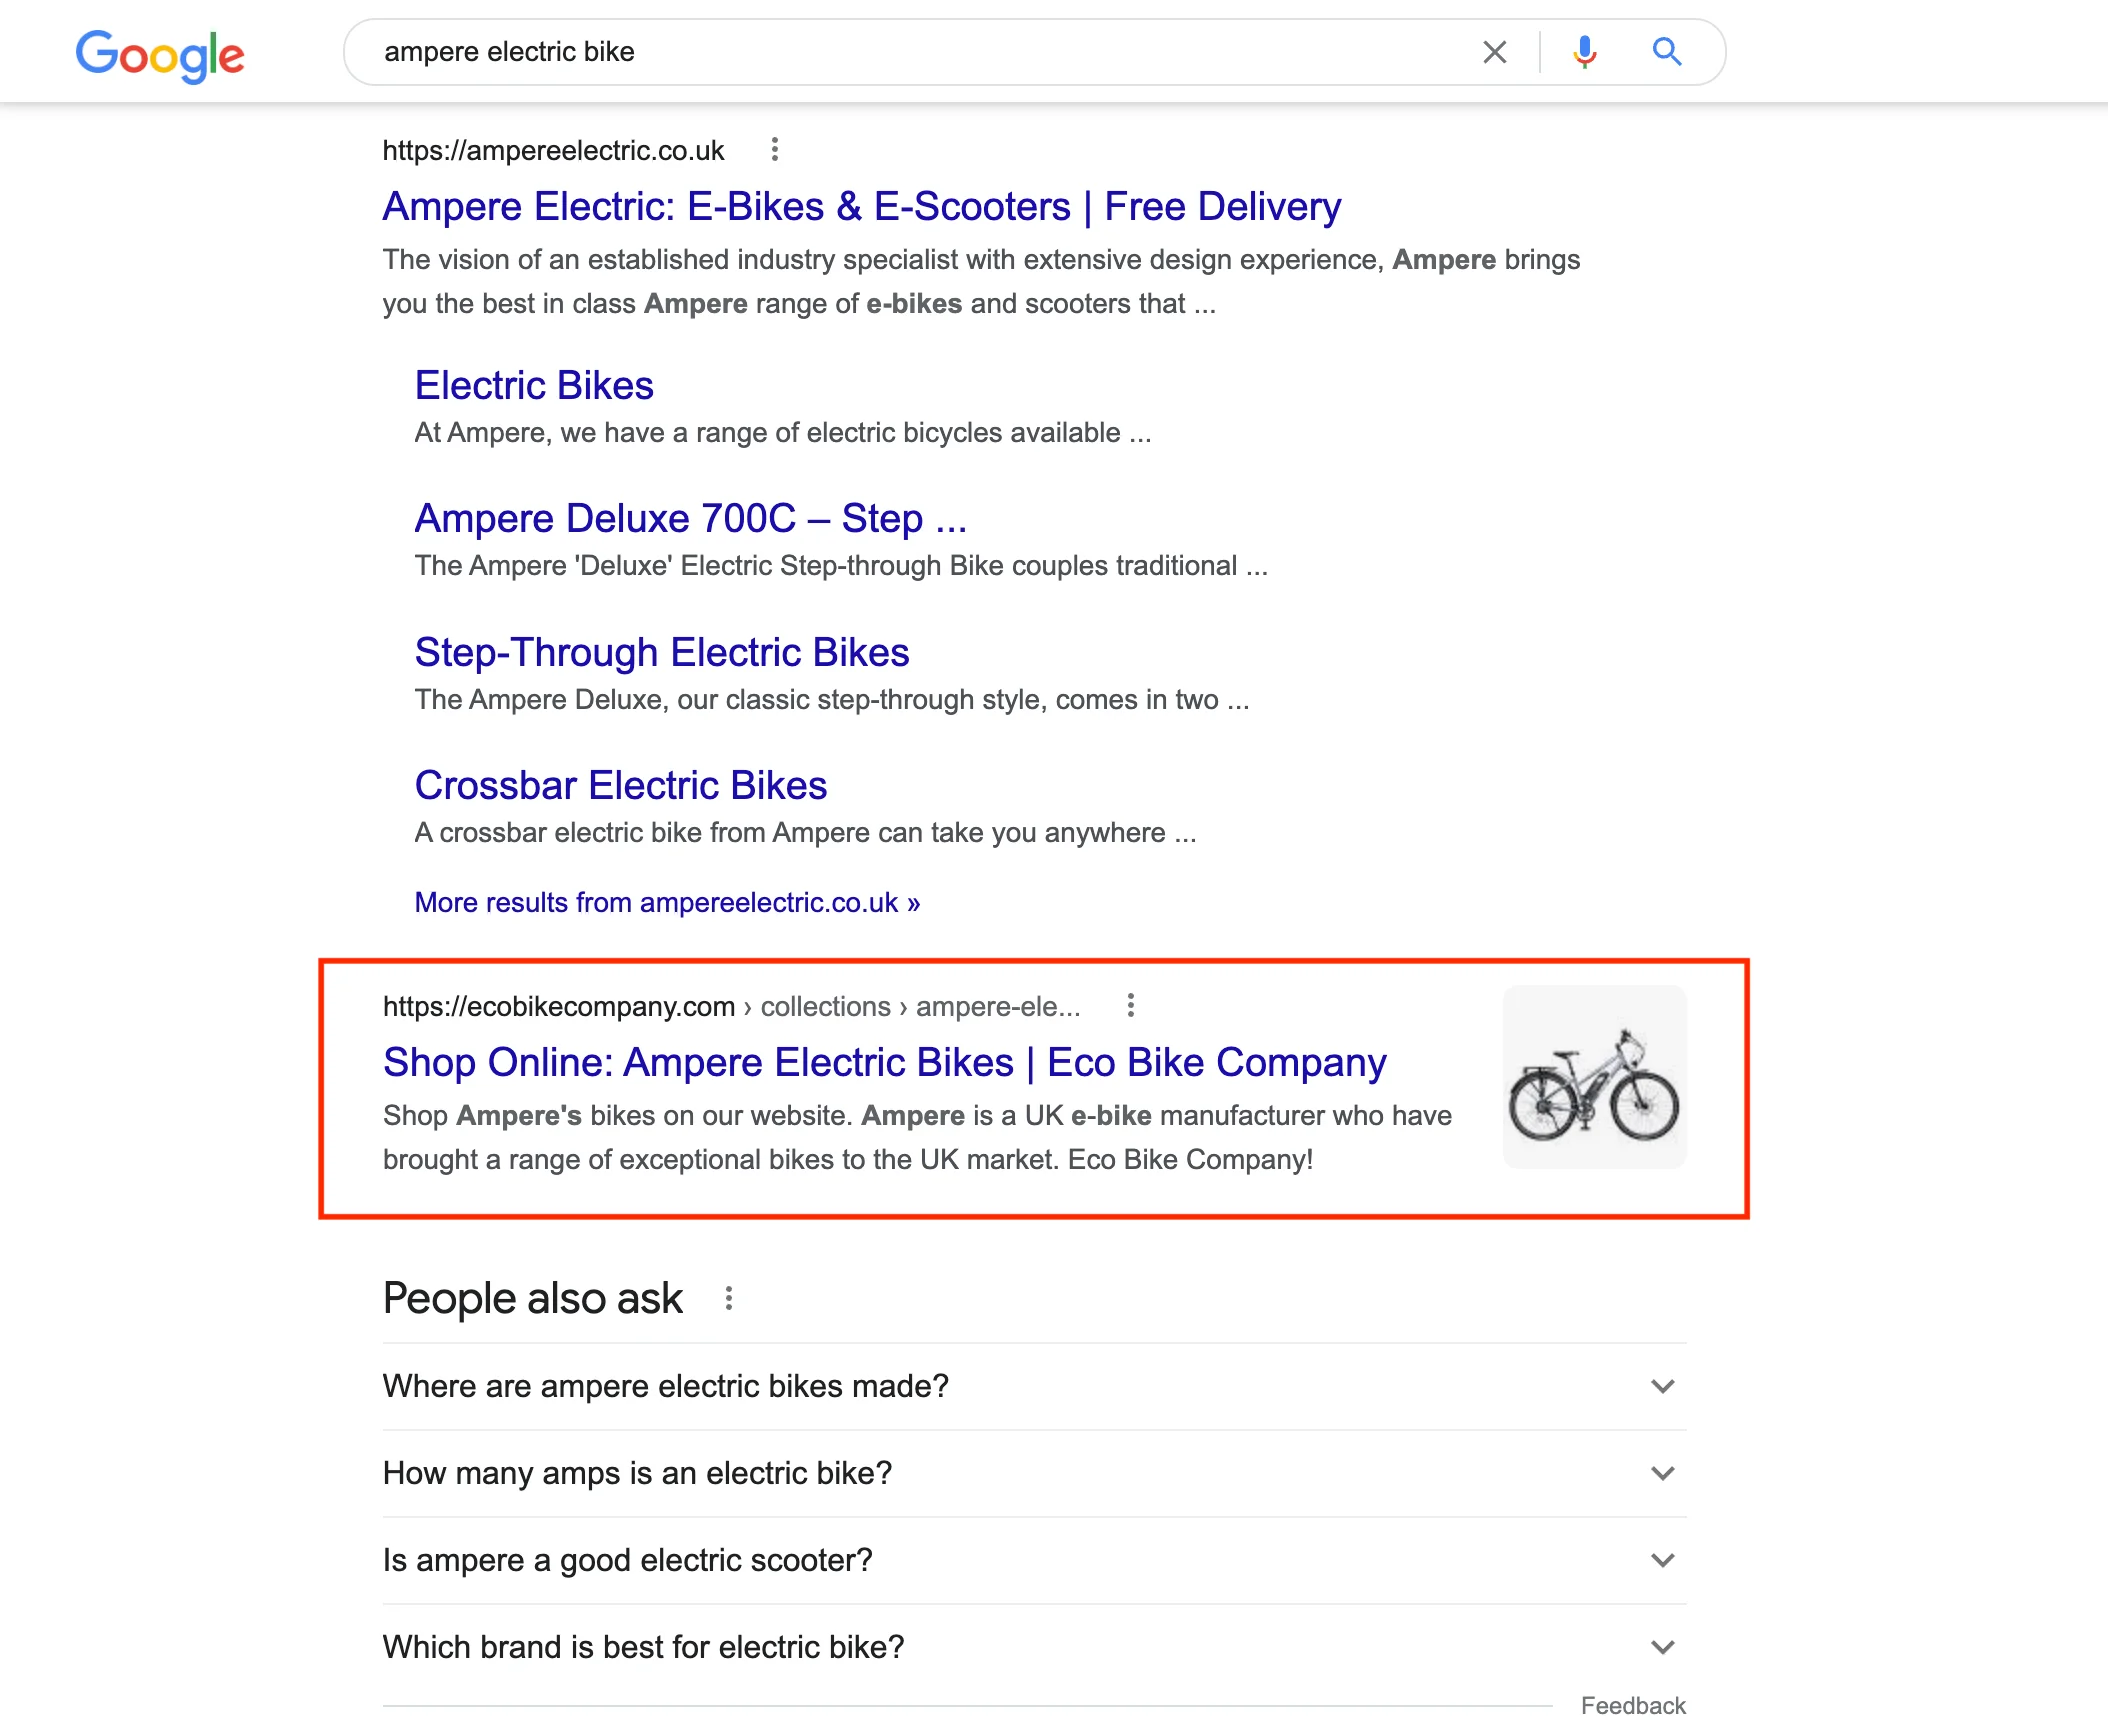Expand 'Where are ampere electric bikes made?'
This screenshot has height=1724, width=2108.
pos(1034,1386)
